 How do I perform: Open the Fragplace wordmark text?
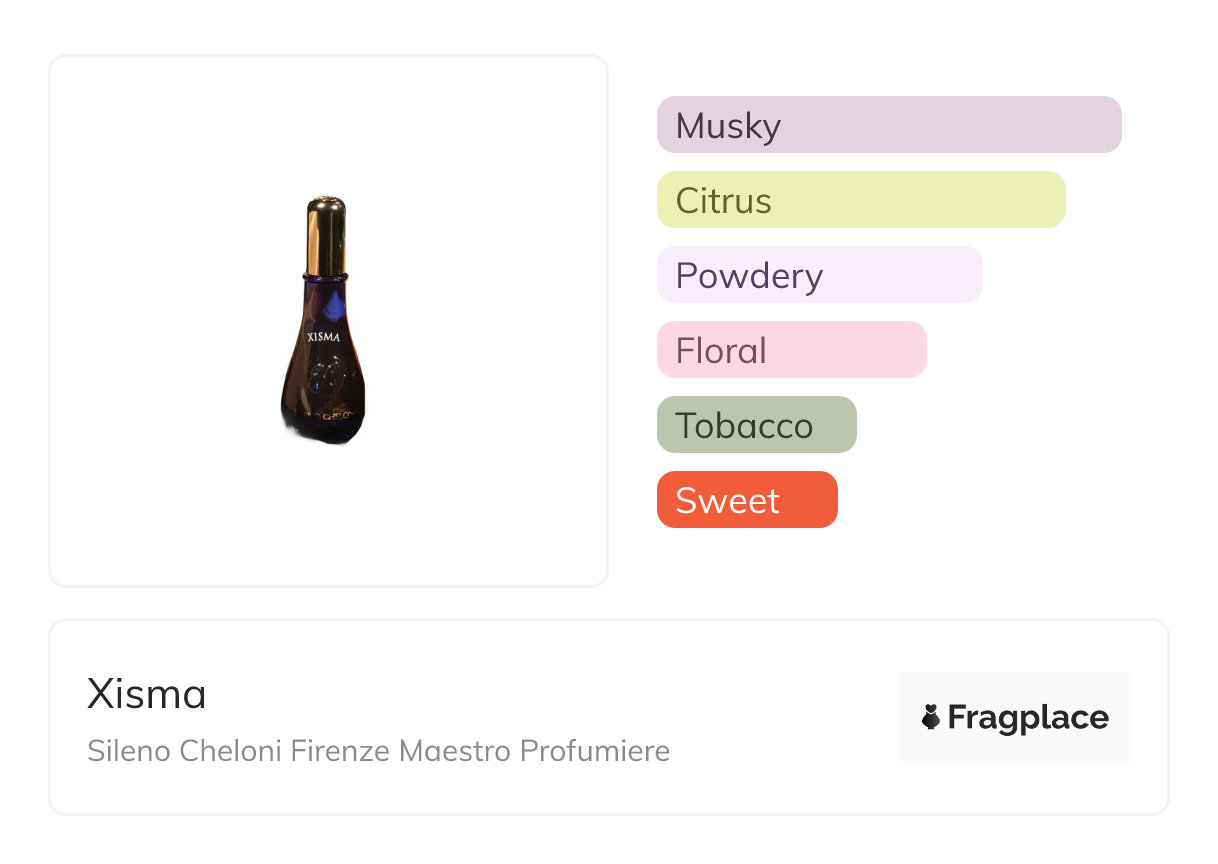point(1028,718)
